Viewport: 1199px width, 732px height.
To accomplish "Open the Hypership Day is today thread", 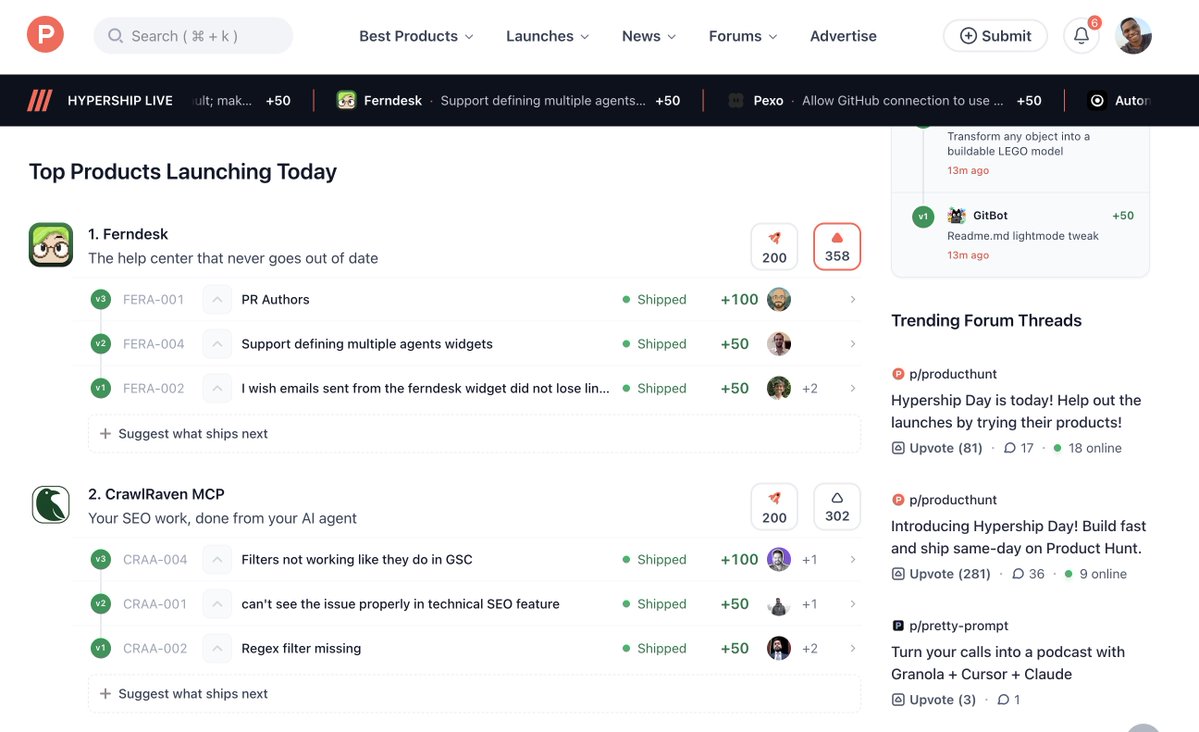I will click(1016, 412).
